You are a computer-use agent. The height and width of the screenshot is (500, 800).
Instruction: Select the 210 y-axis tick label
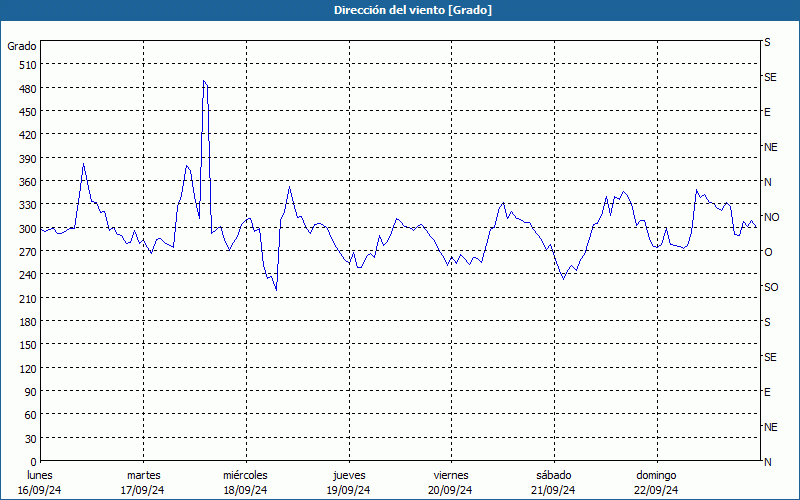(28, 298)
